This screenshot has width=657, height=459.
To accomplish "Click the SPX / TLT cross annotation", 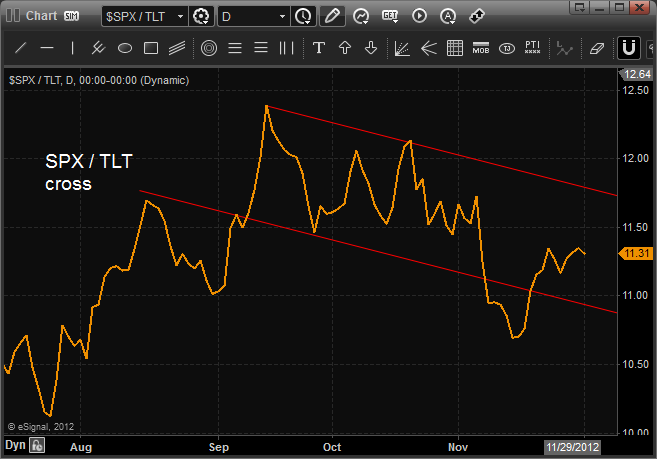I will pyautogui.click(x=89, y=172).
